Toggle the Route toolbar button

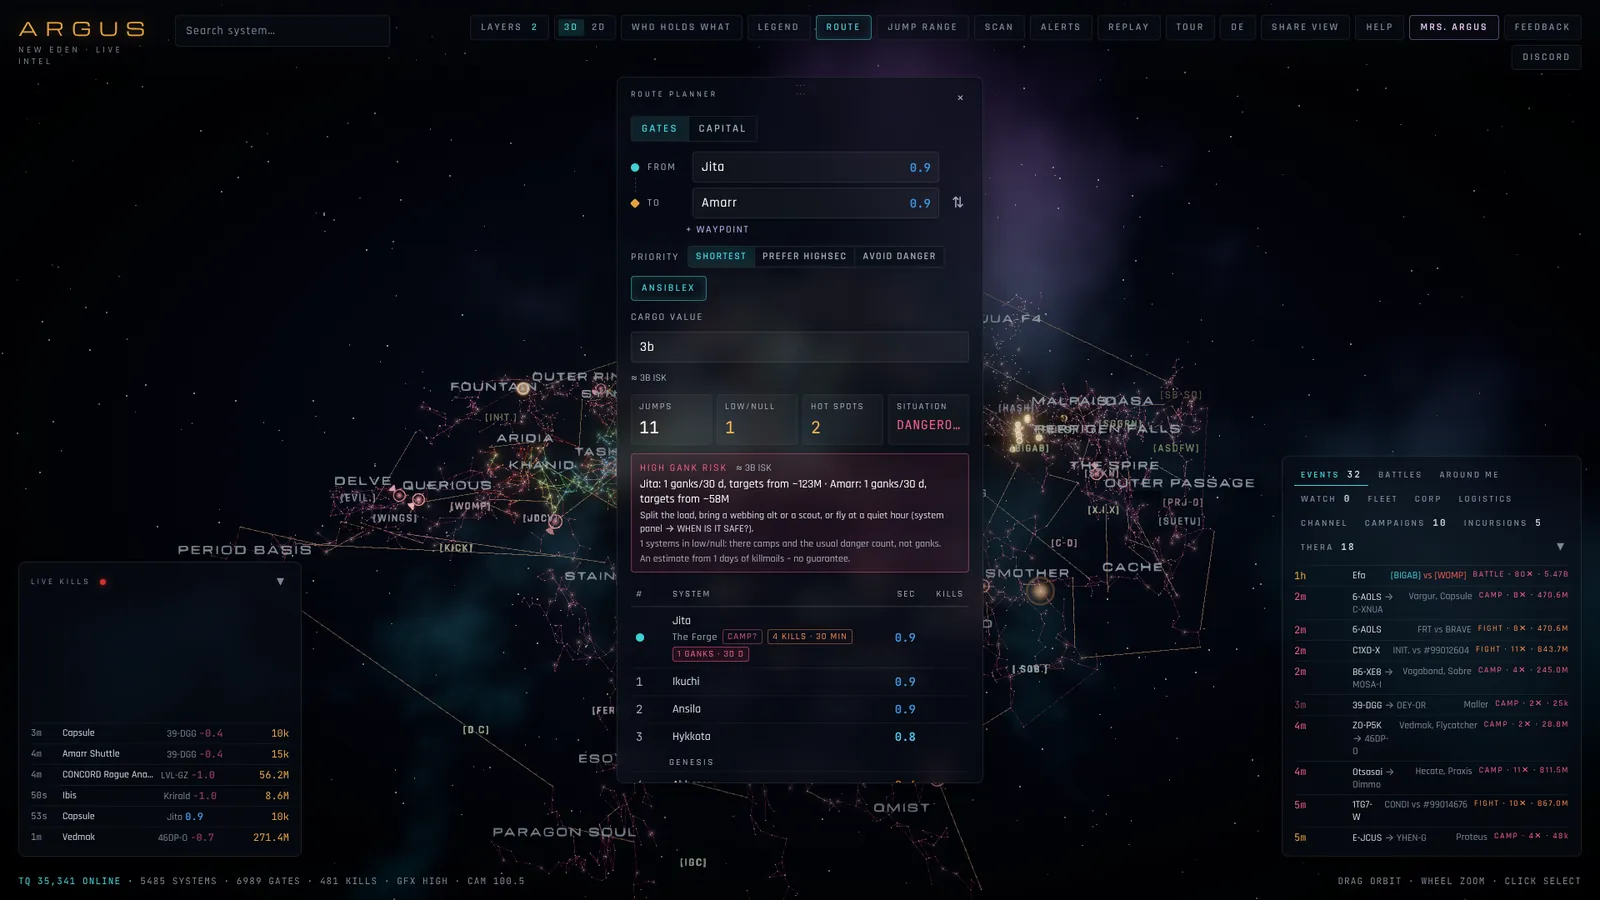pos(843,27)
